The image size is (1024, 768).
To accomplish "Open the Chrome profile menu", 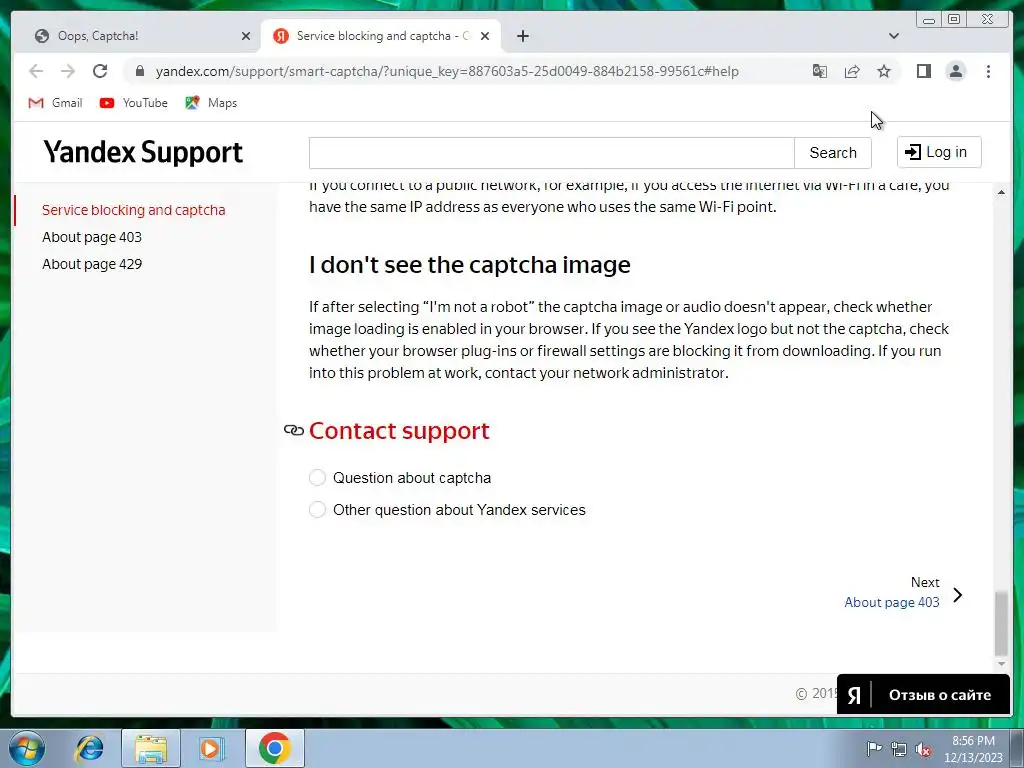I will point(955,71).
